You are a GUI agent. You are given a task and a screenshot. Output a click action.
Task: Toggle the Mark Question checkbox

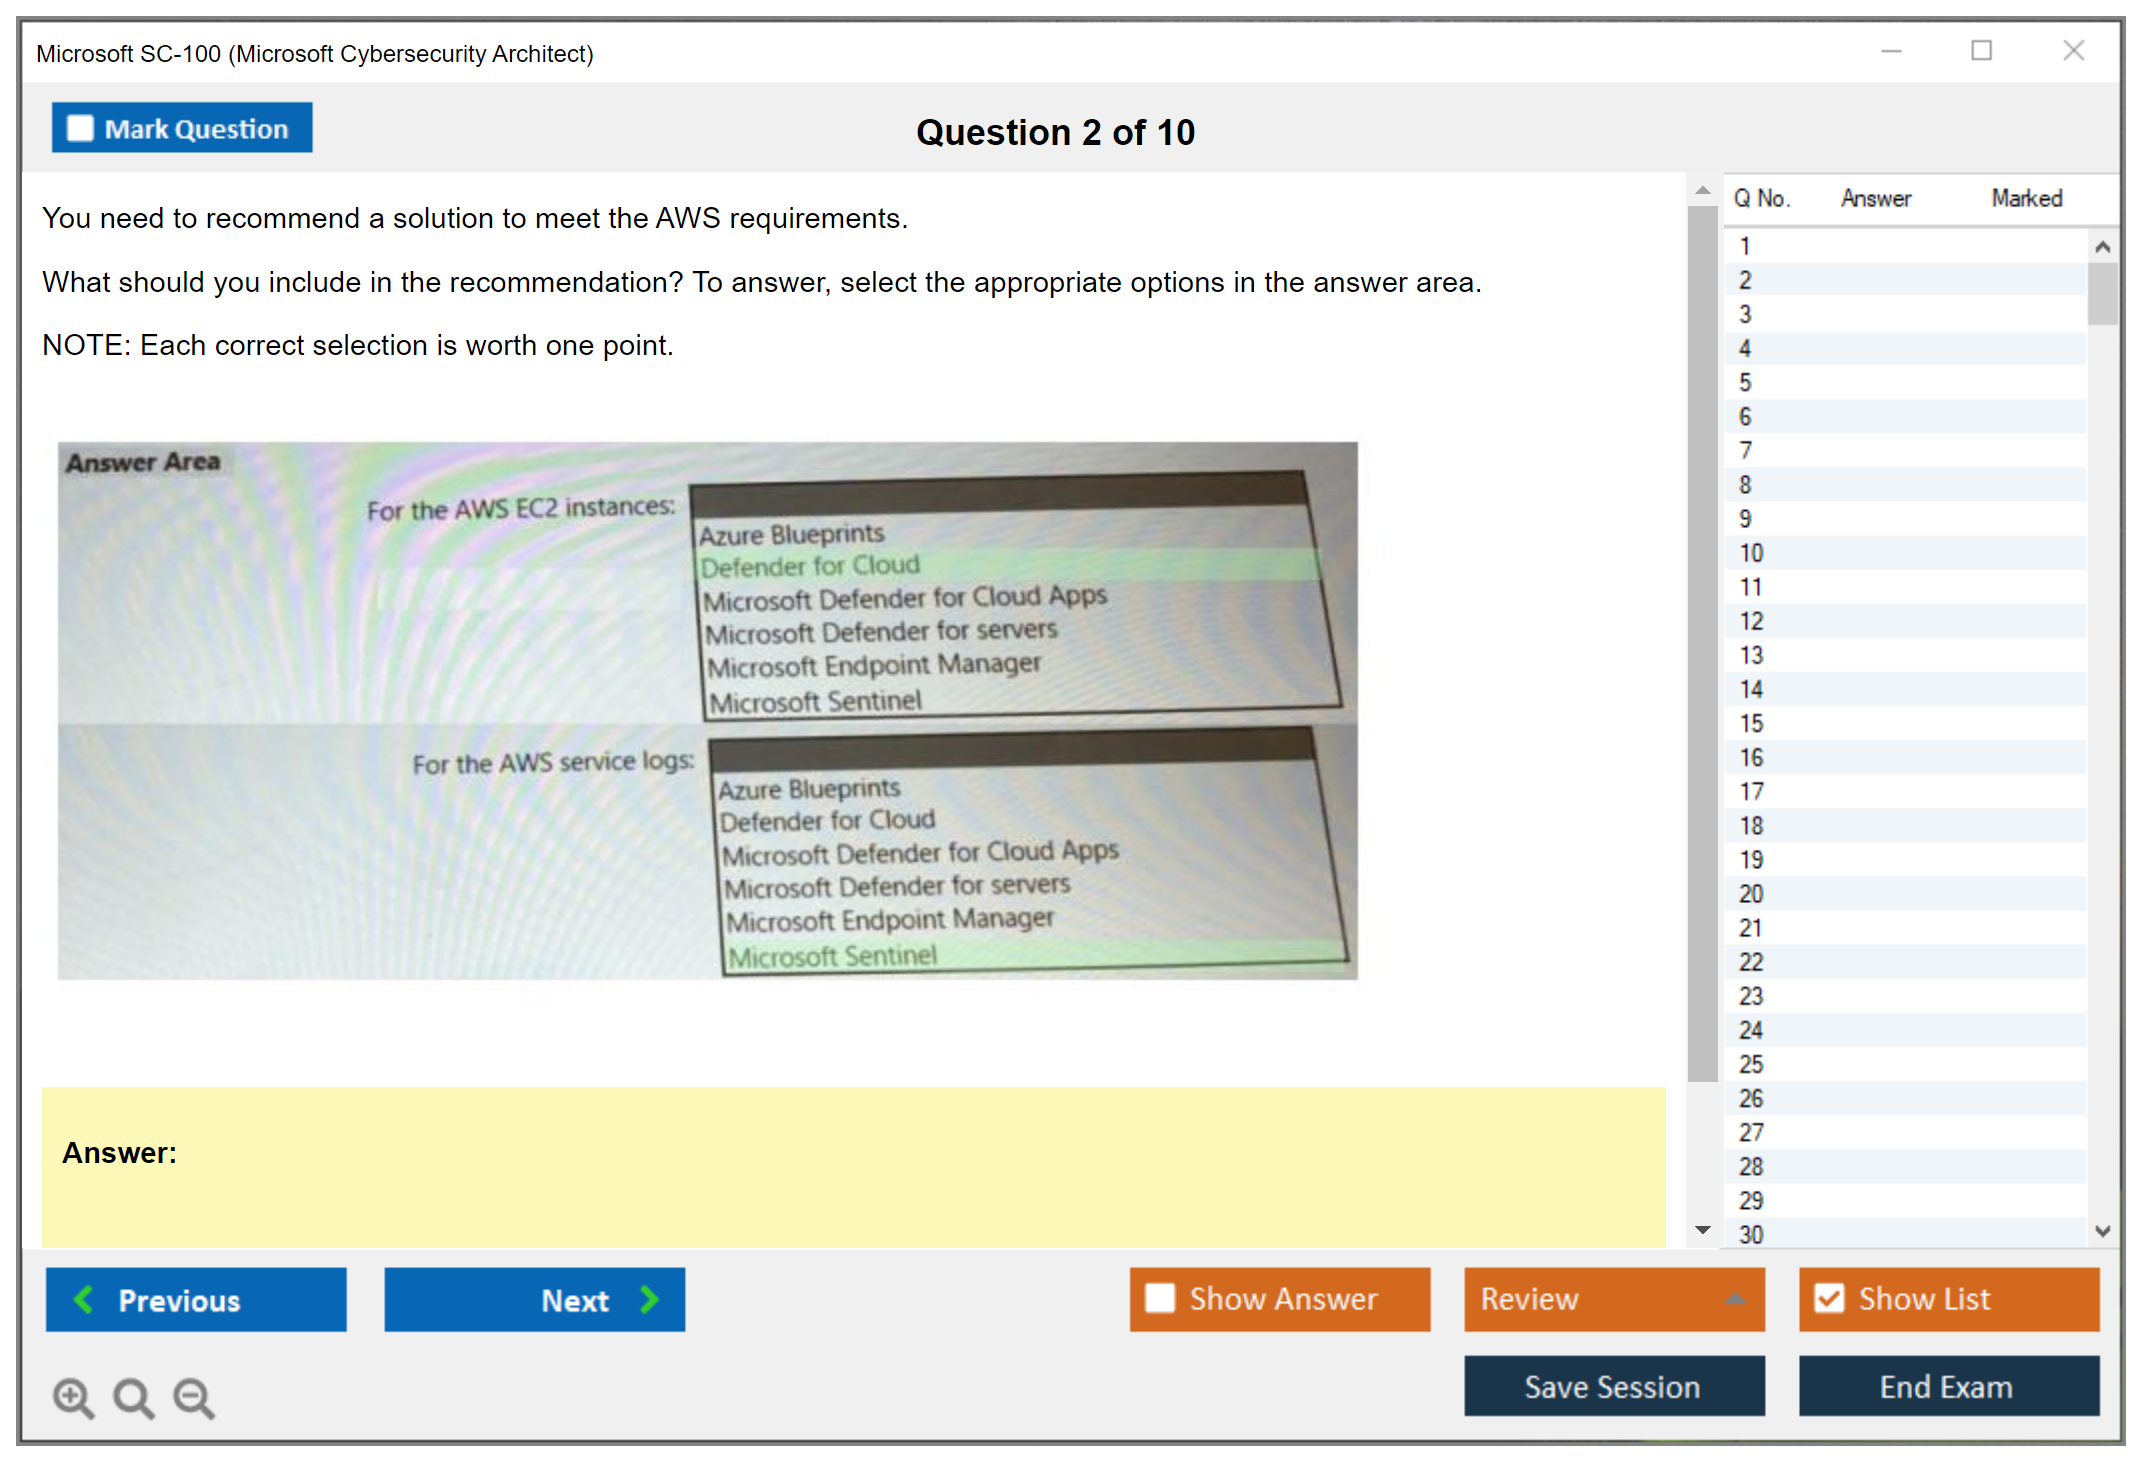point(80,128)
